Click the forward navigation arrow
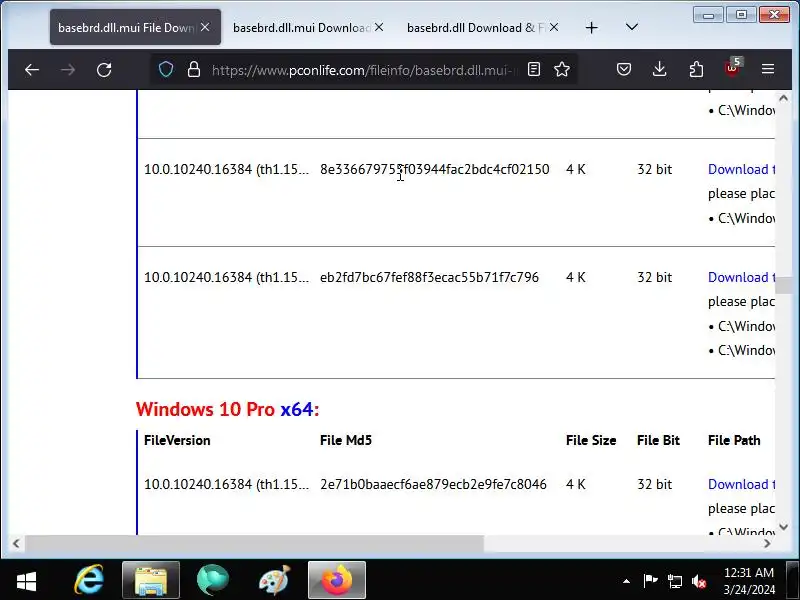This screenshot has width=800, height=600. 68,69
